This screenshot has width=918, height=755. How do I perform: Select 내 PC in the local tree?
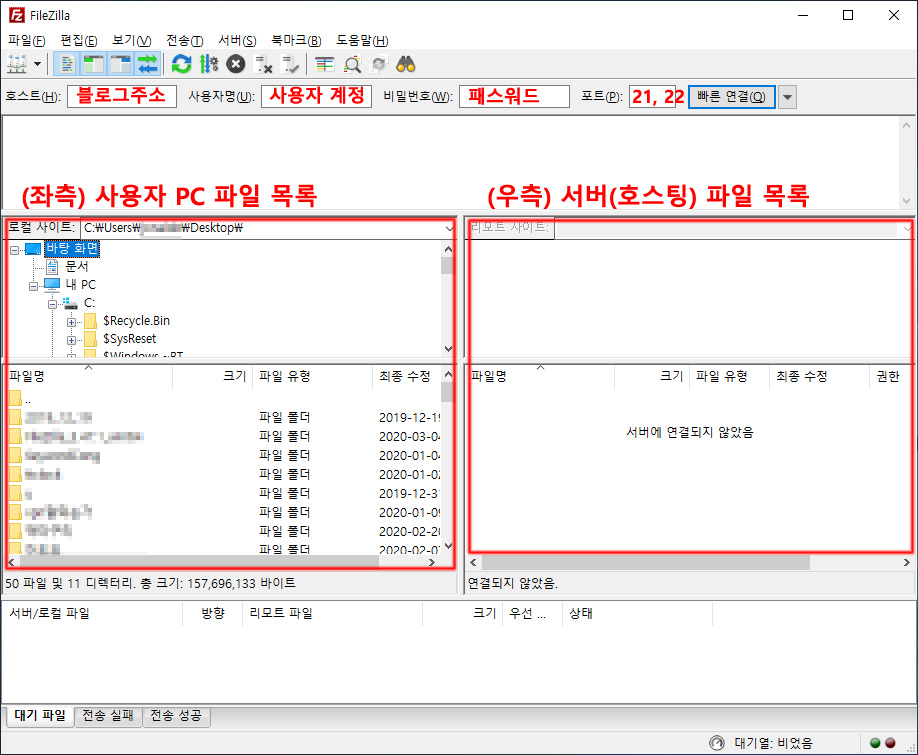(80, 285)
